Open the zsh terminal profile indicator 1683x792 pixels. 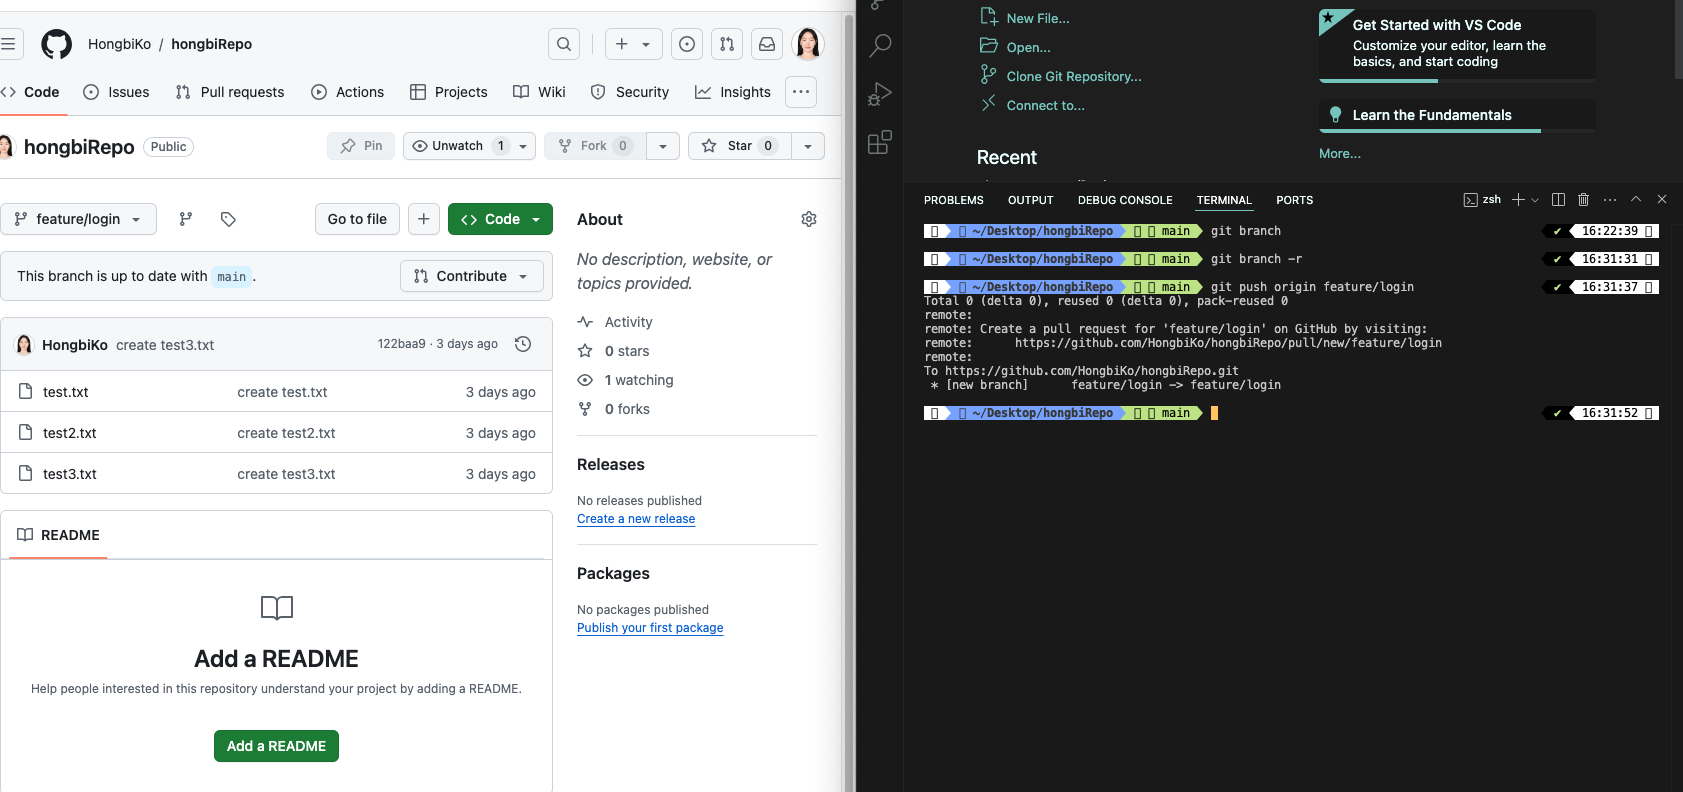click(1482, 200)
